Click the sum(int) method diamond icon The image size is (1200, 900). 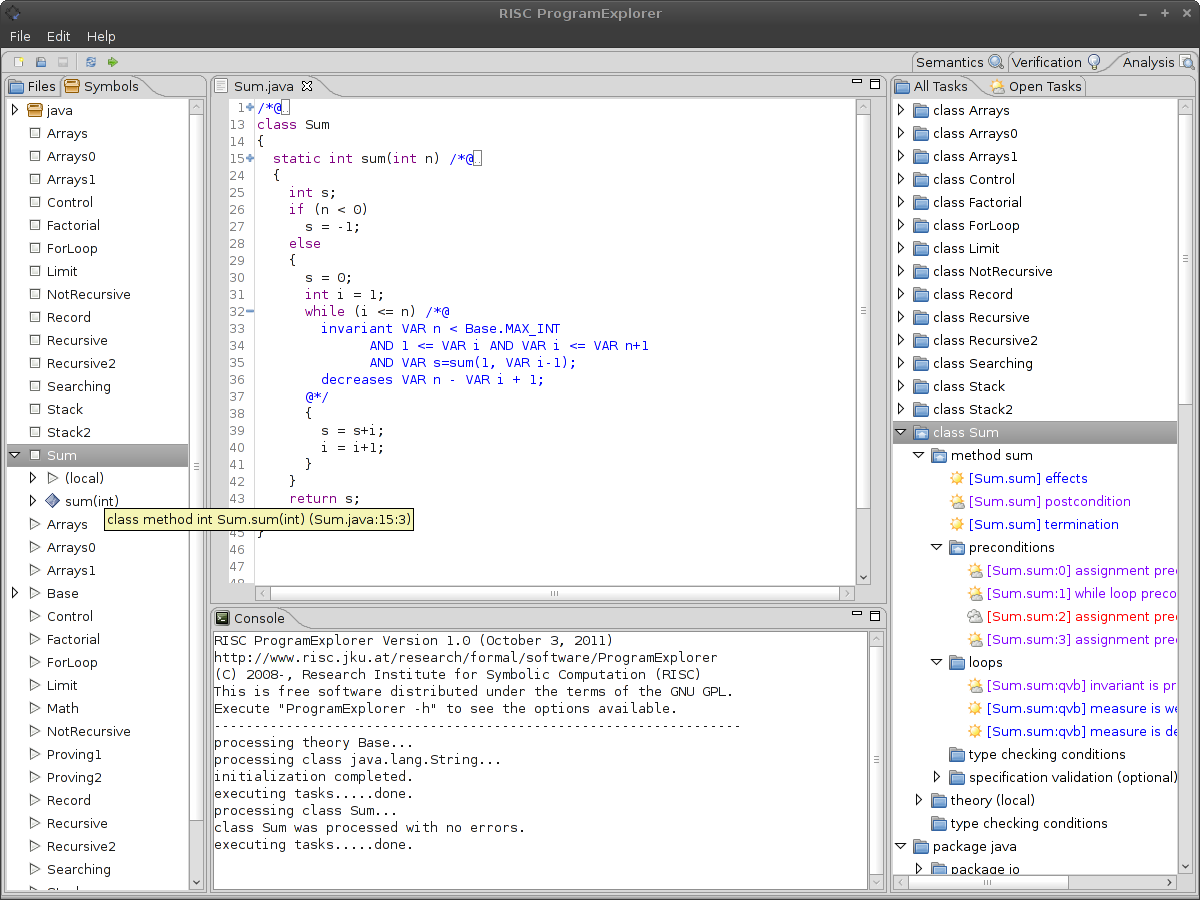pos(53,501)
